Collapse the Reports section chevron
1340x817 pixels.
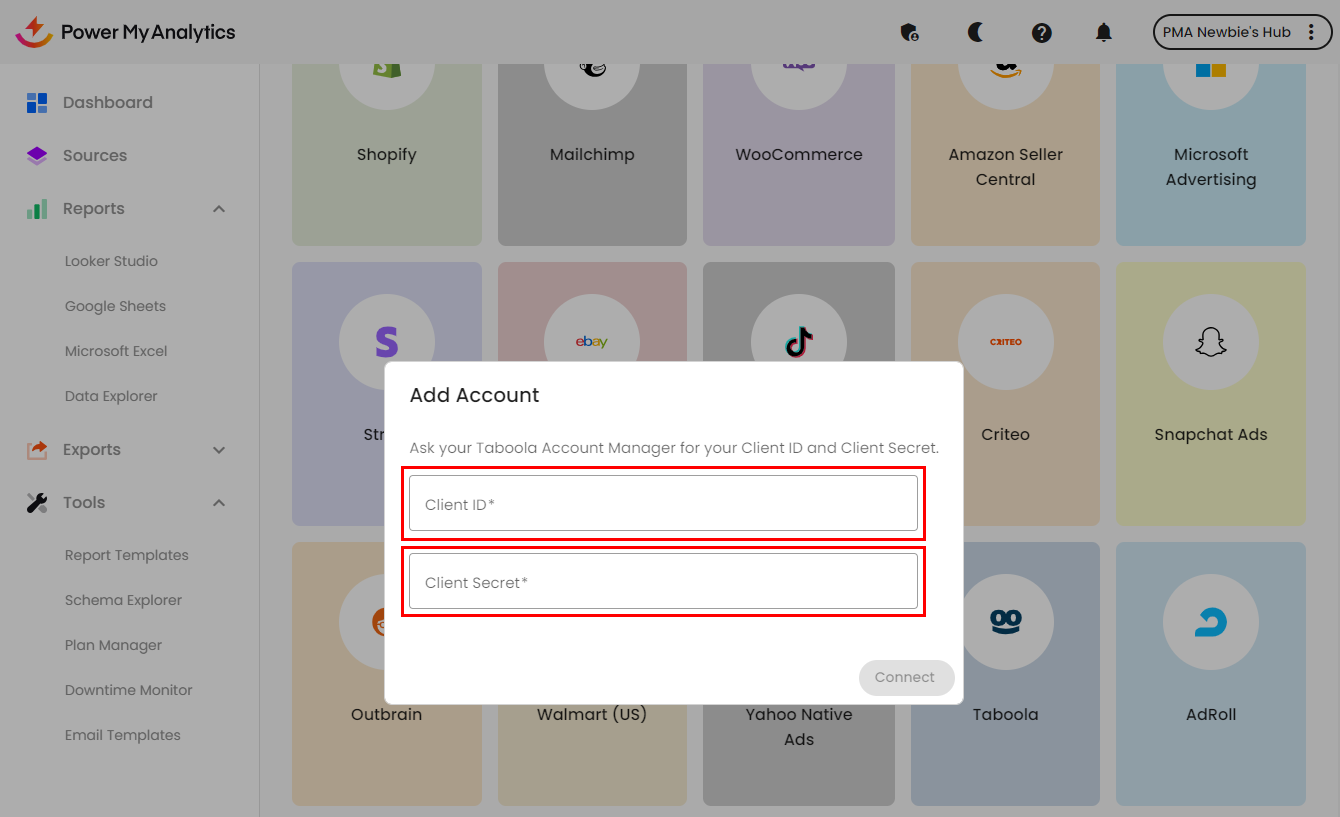pyautogui.click(x=219, y=208)
